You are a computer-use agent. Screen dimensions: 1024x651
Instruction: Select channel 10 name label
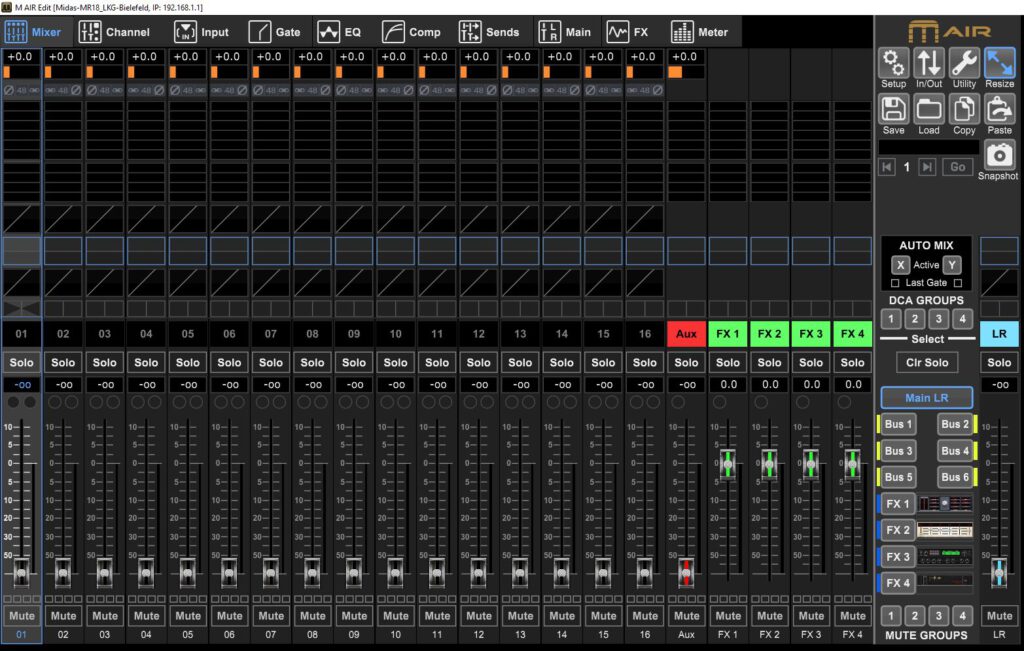tap(396, 334)
